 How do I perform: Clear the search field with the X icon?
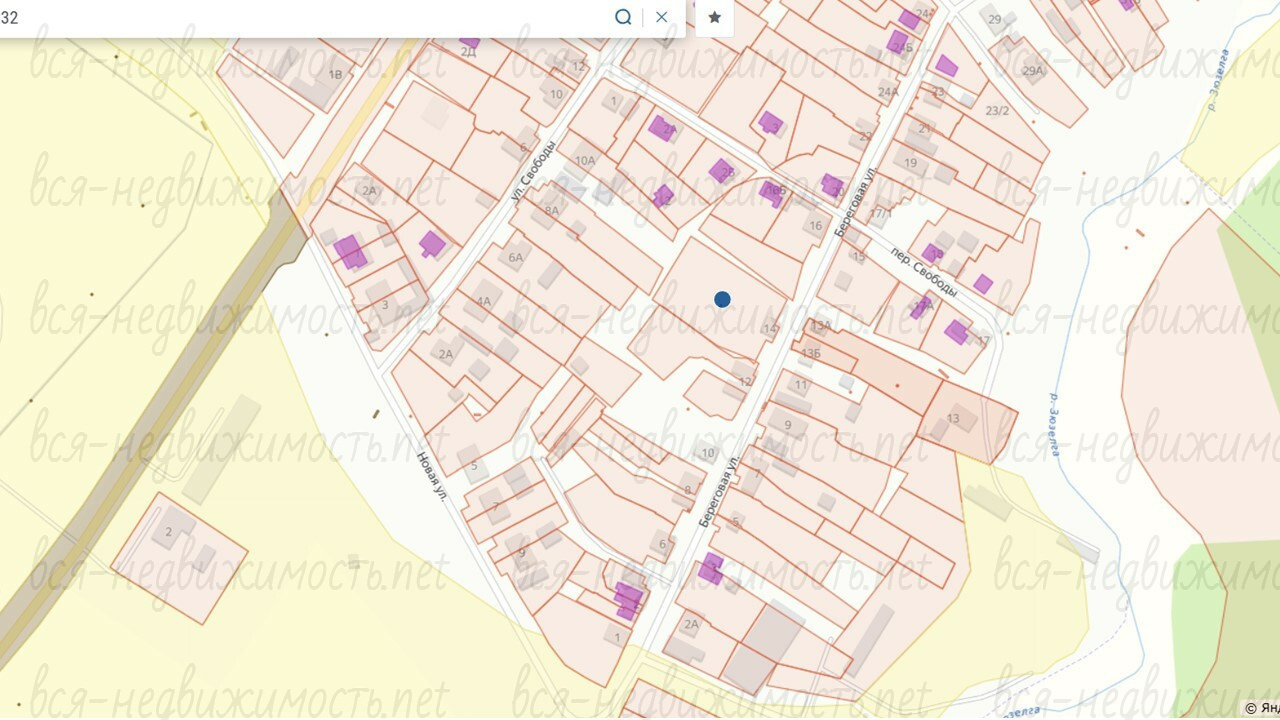[x=661, y=17]
